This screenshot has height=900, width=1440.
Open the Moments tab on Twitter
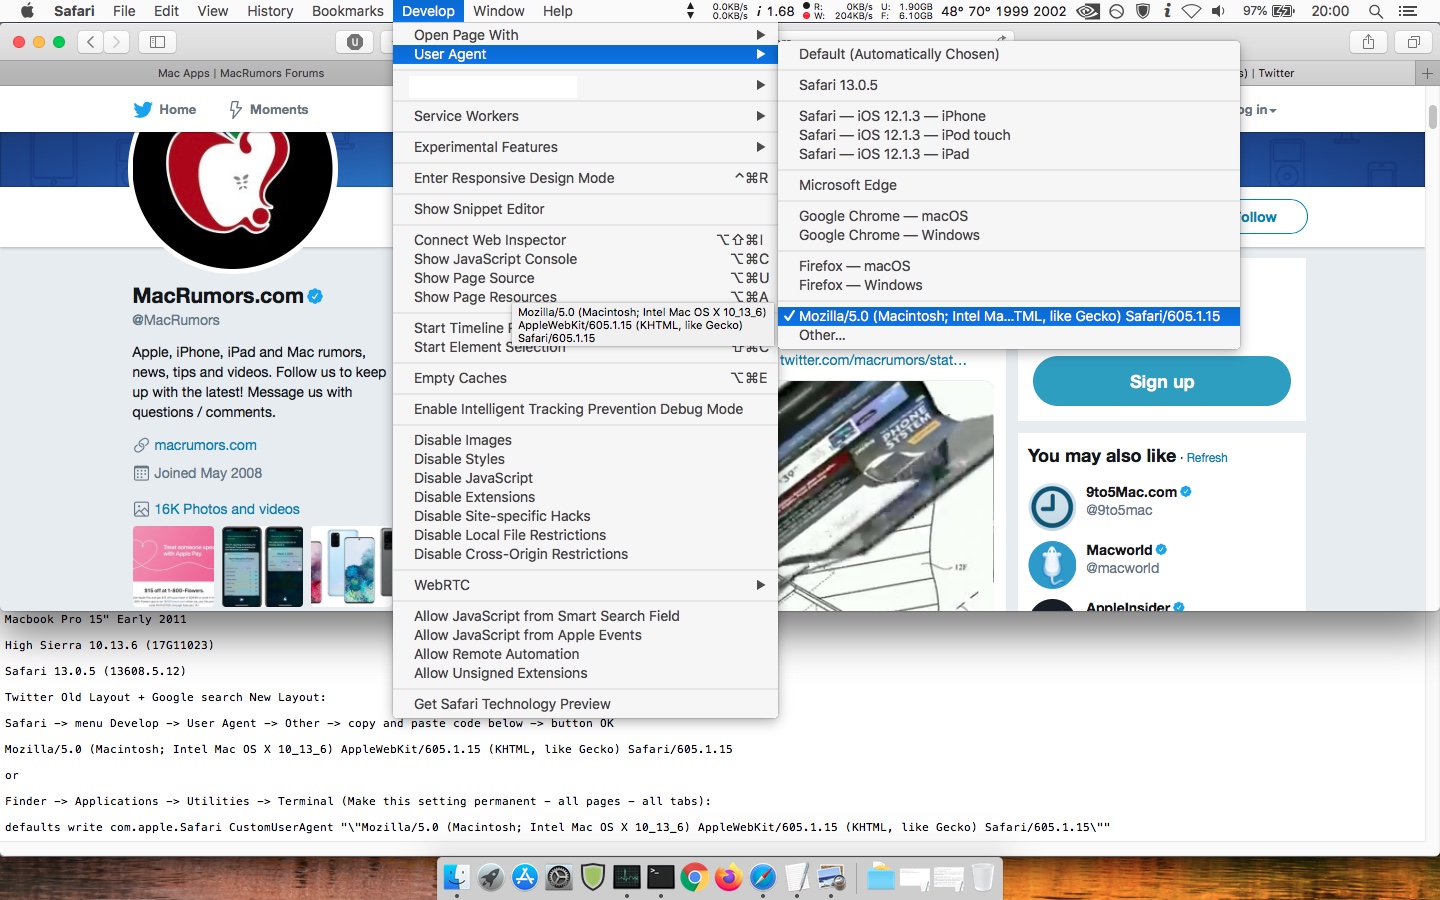pyautogui.click(x=268, y=110)
